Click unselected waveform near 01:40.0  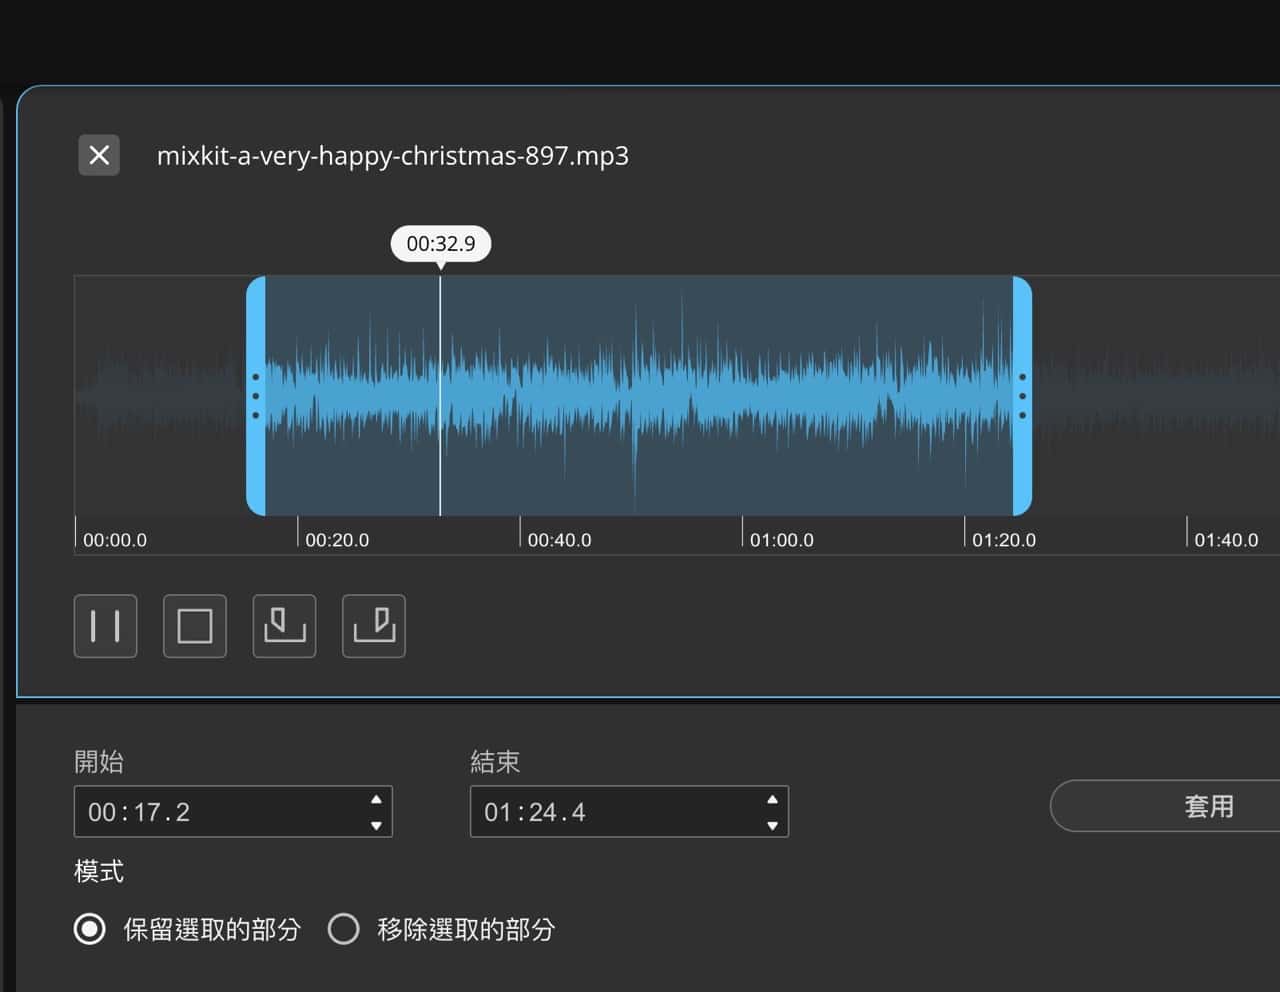[x=1187, y=396]
